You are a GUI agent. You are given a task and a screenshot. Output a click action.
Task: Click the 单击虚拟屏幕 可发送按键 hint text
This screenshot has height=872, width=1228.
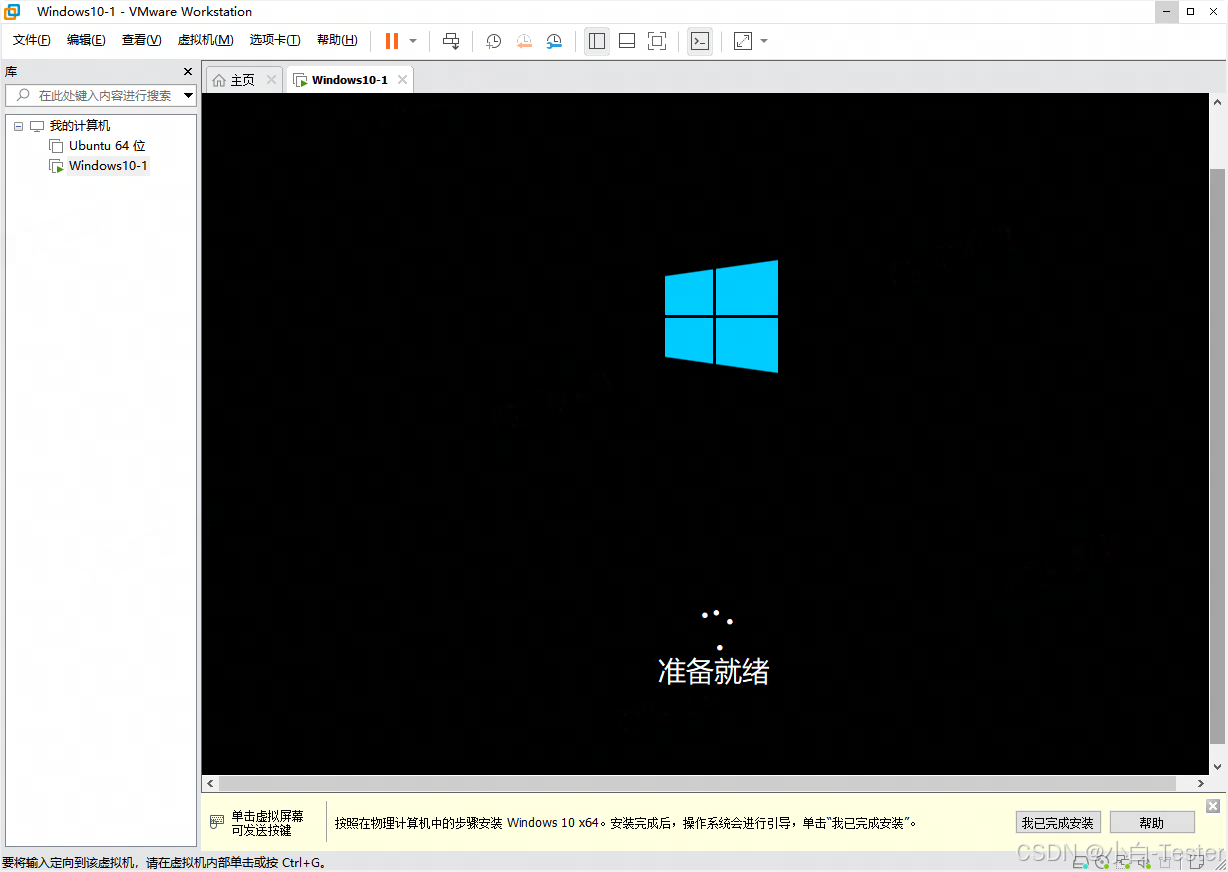267,823
